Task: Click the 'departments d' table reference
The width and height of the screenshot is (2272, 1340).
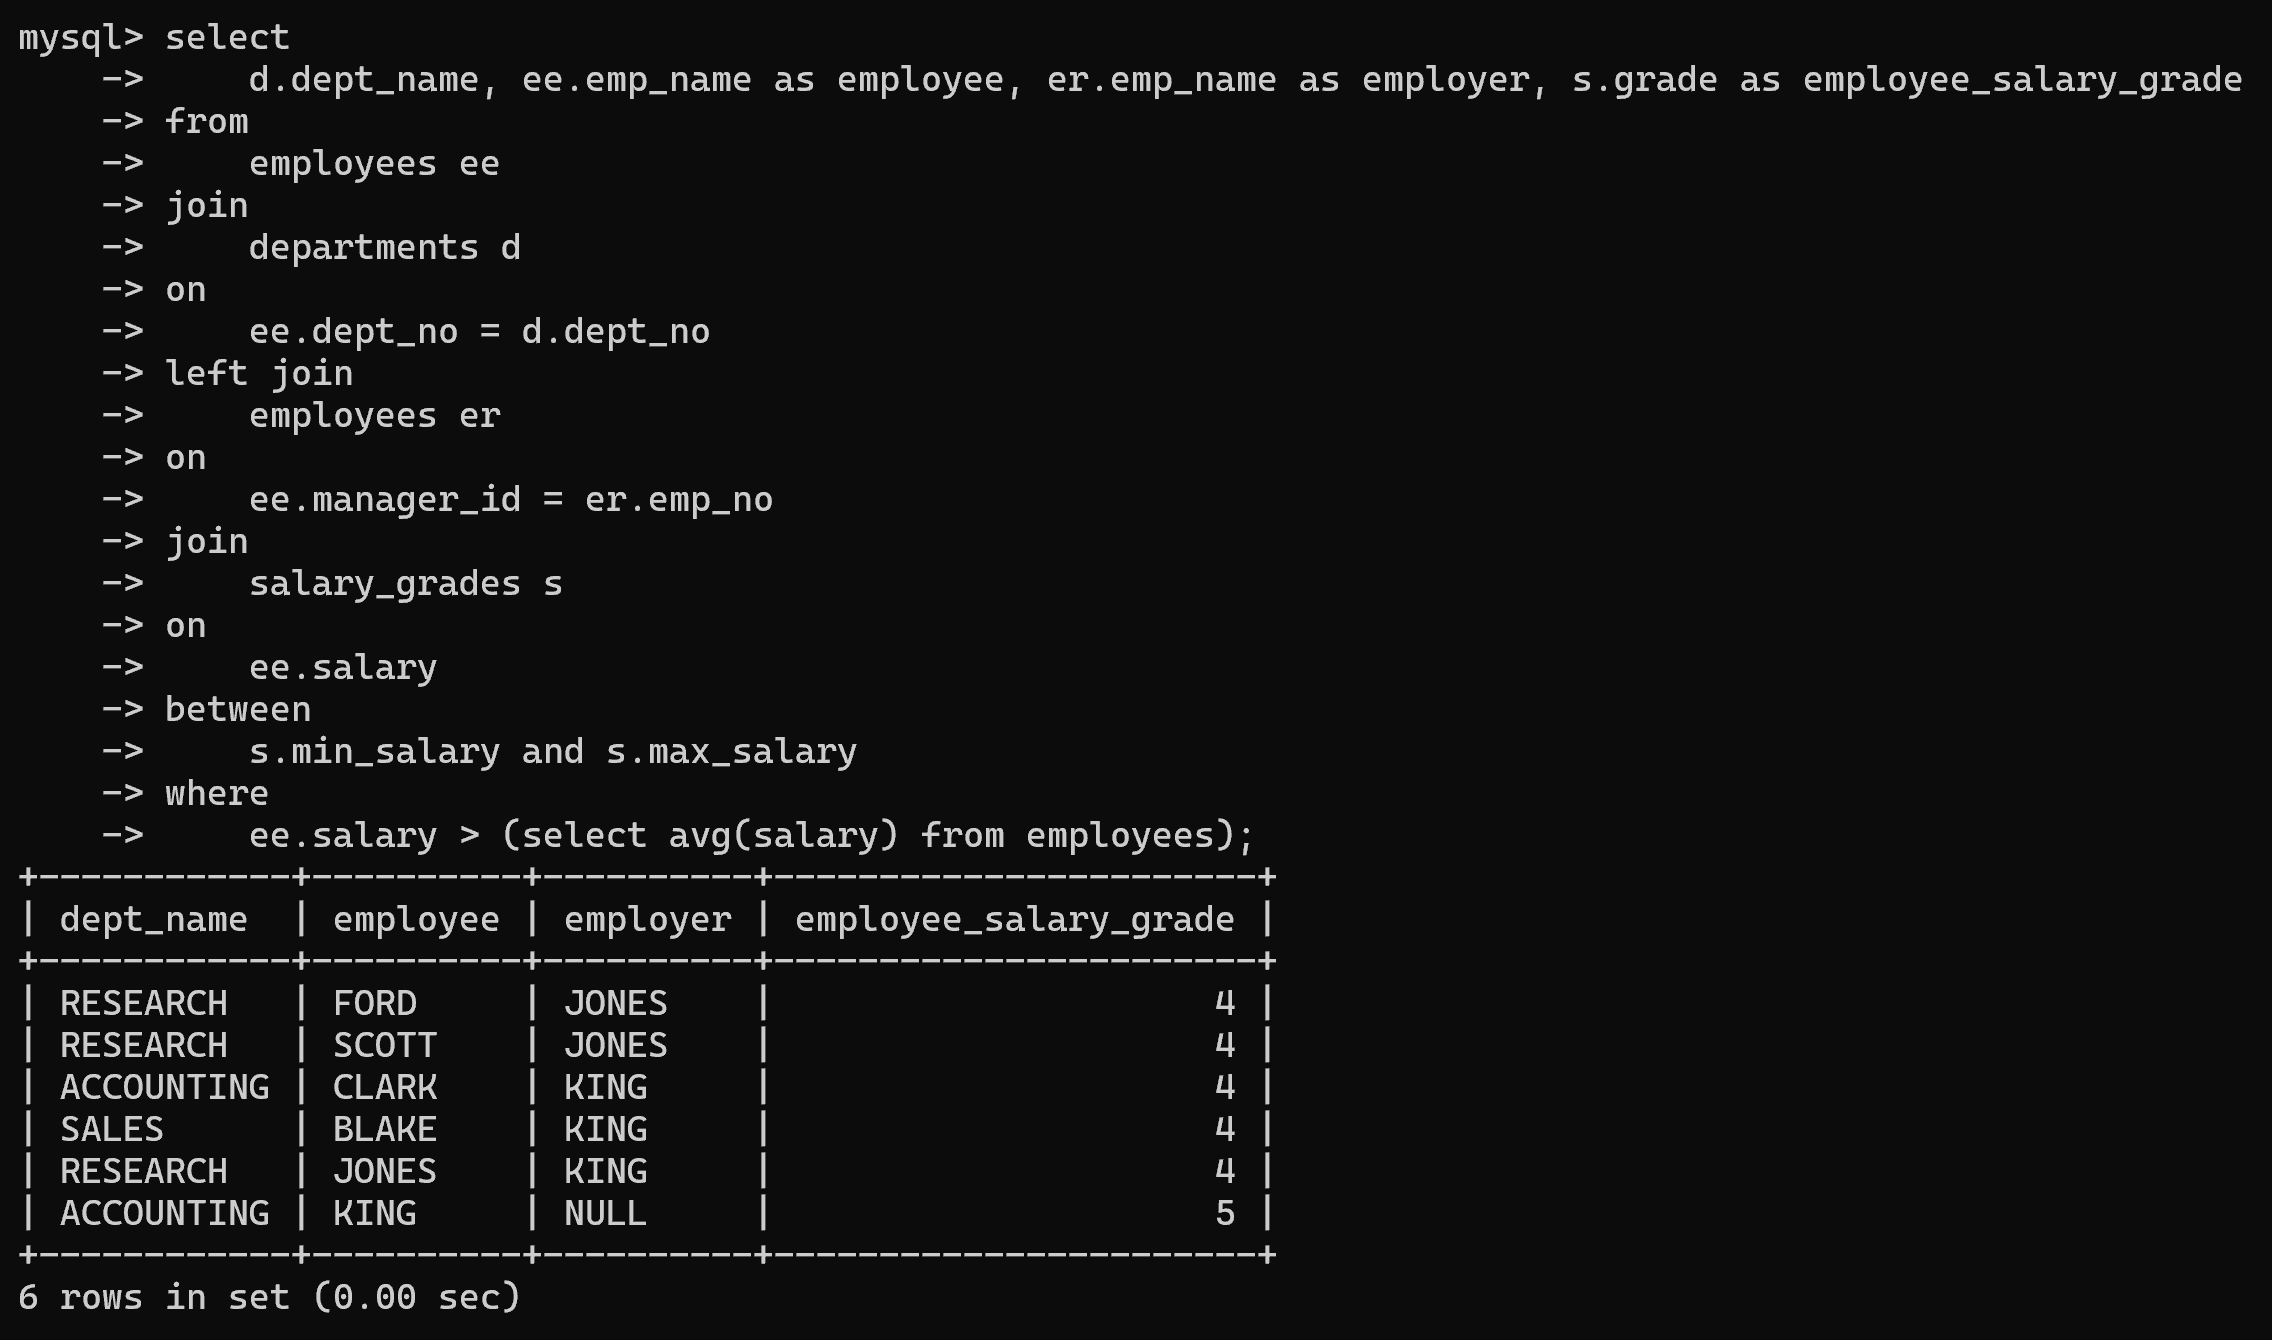Action: pyautogui.click(x=384, y=248)
